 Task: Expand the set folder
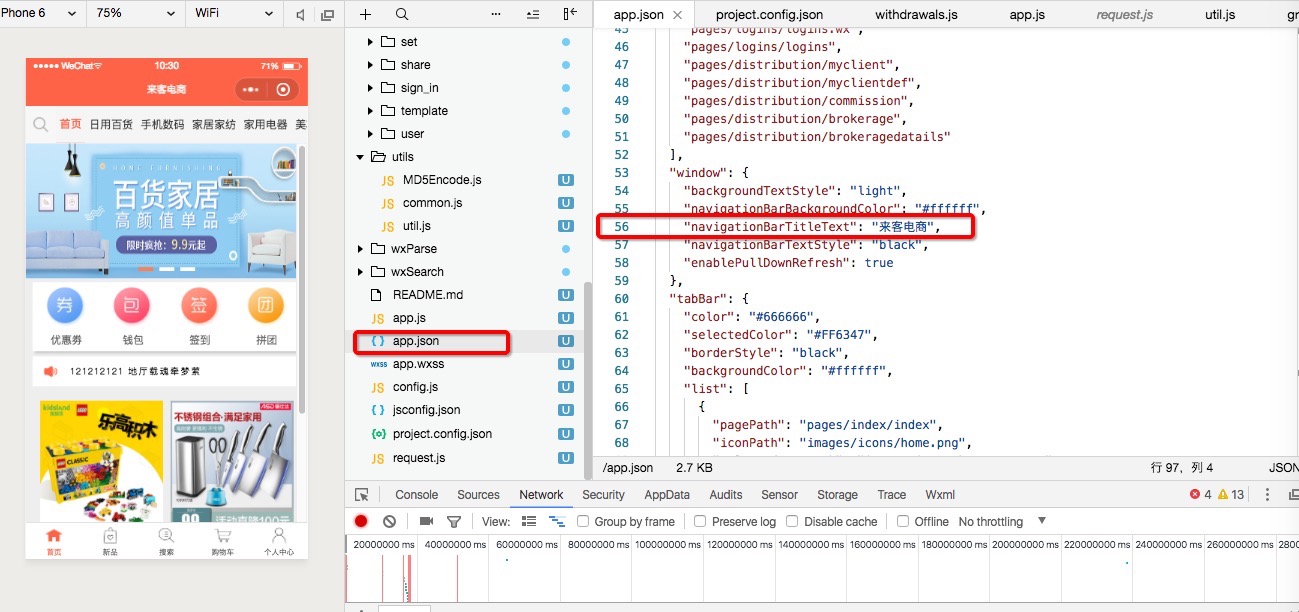tap(370, 42)
